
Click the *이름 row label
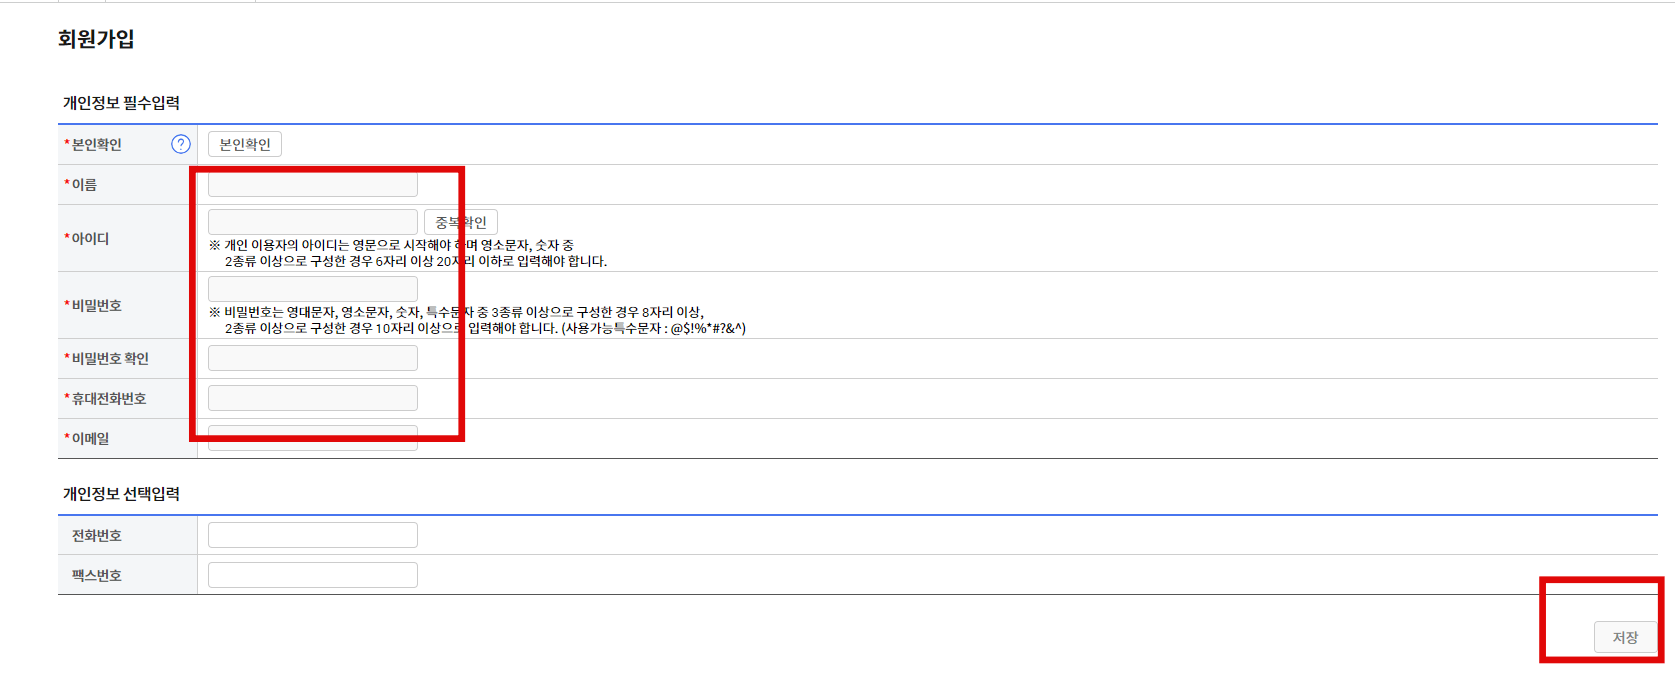pos(81,185)
